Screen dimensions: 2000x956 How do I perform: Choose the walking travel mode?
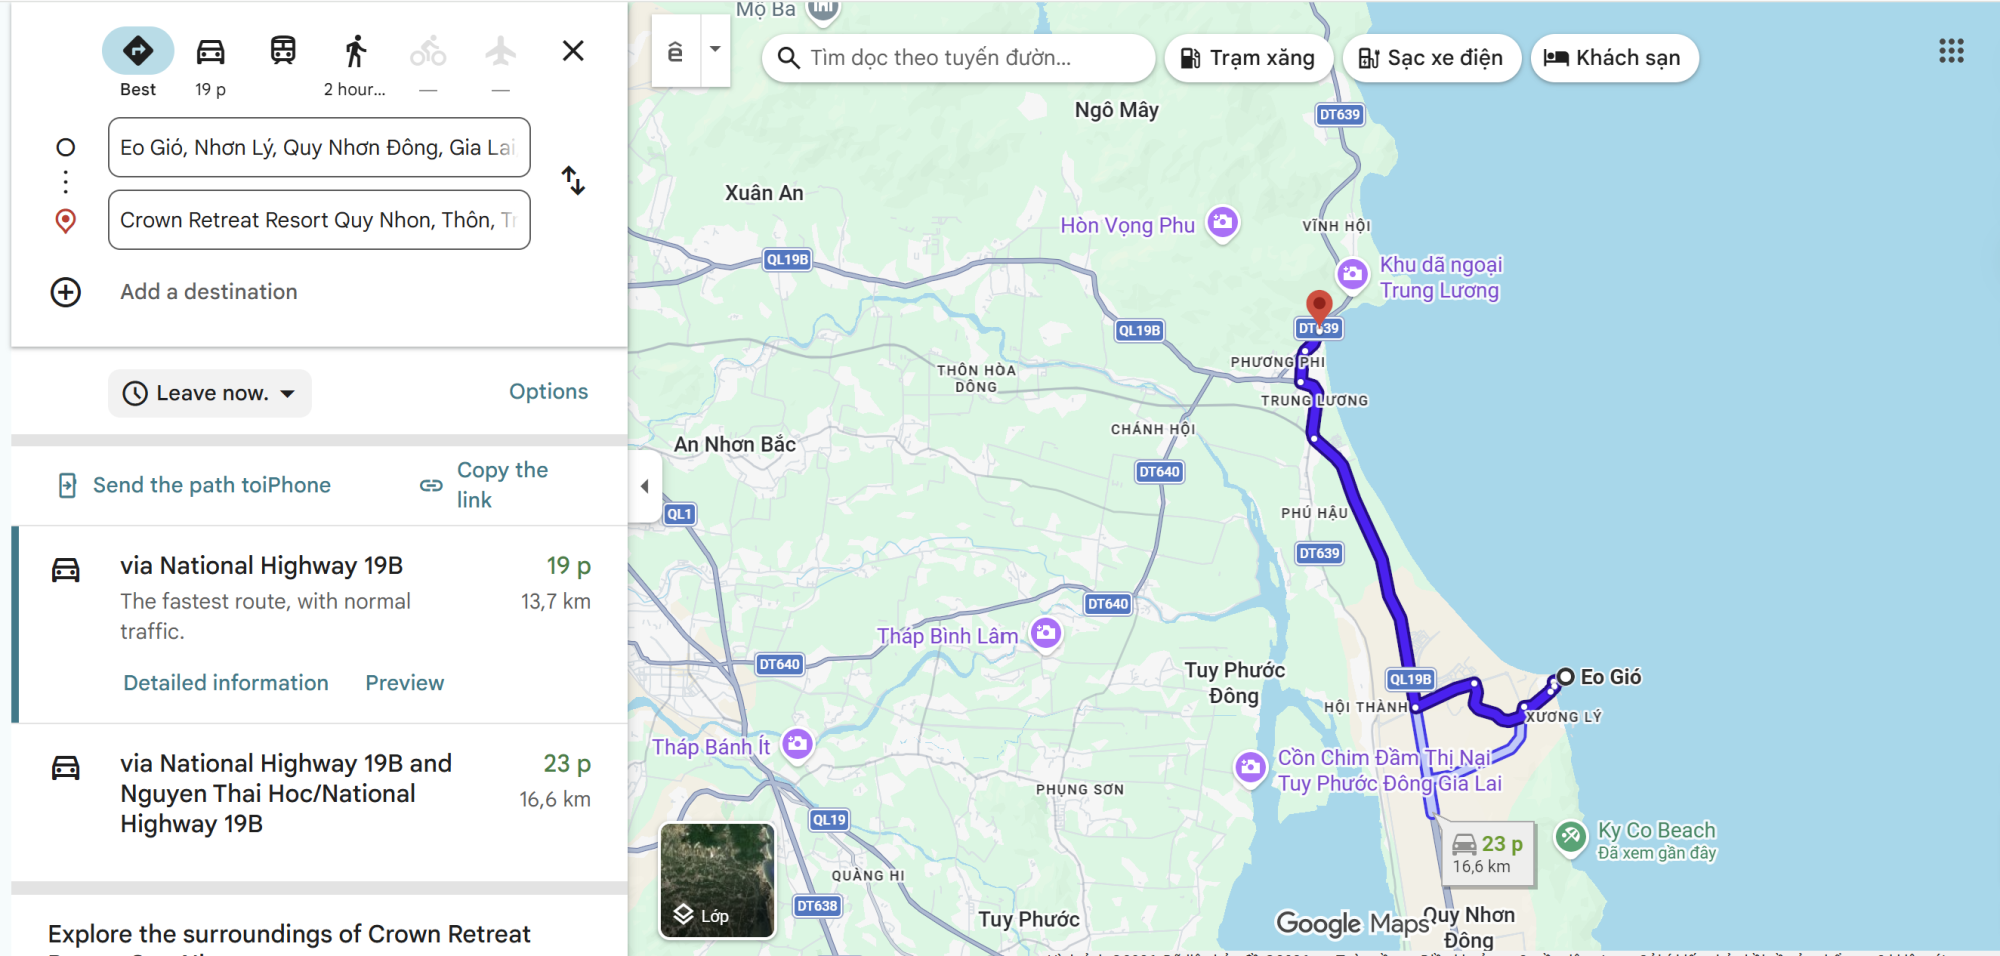[x=355, y=51]
